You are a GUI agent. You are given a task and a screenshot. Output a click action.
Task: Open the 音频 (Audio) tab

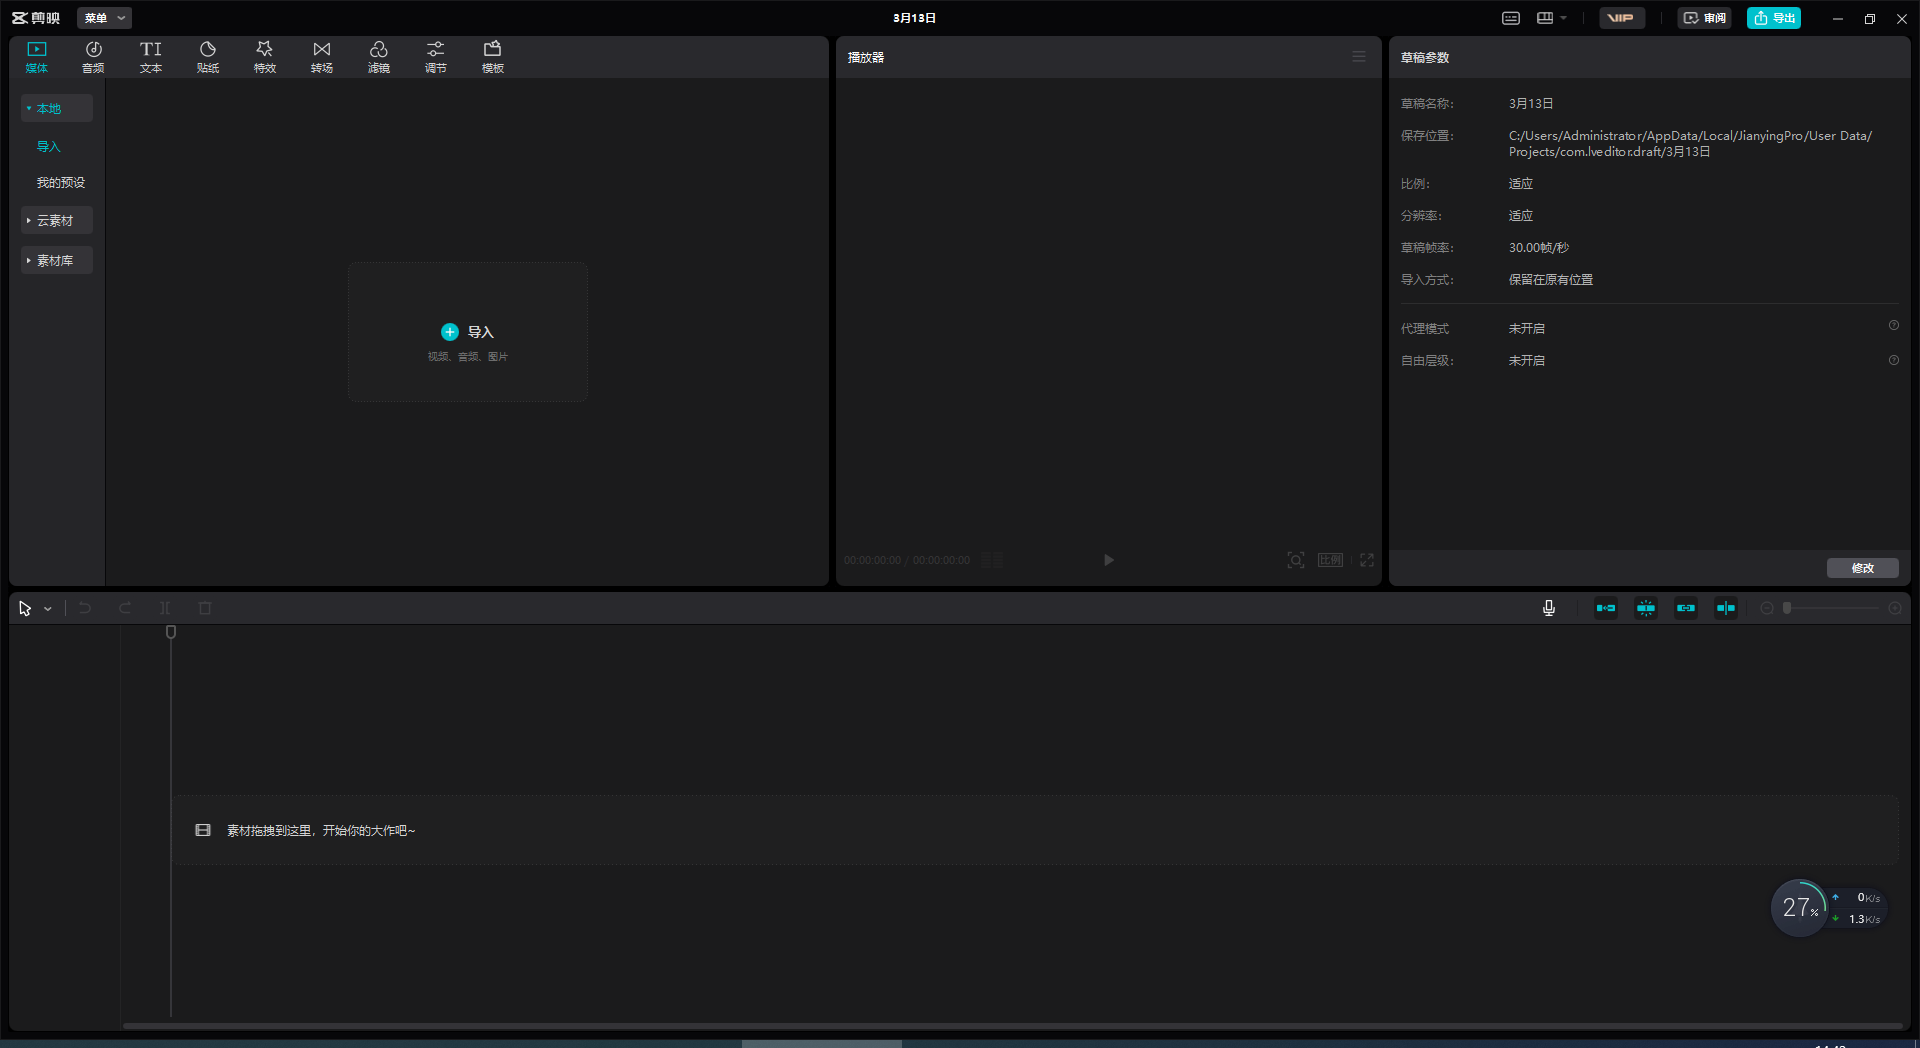(93, 57)
